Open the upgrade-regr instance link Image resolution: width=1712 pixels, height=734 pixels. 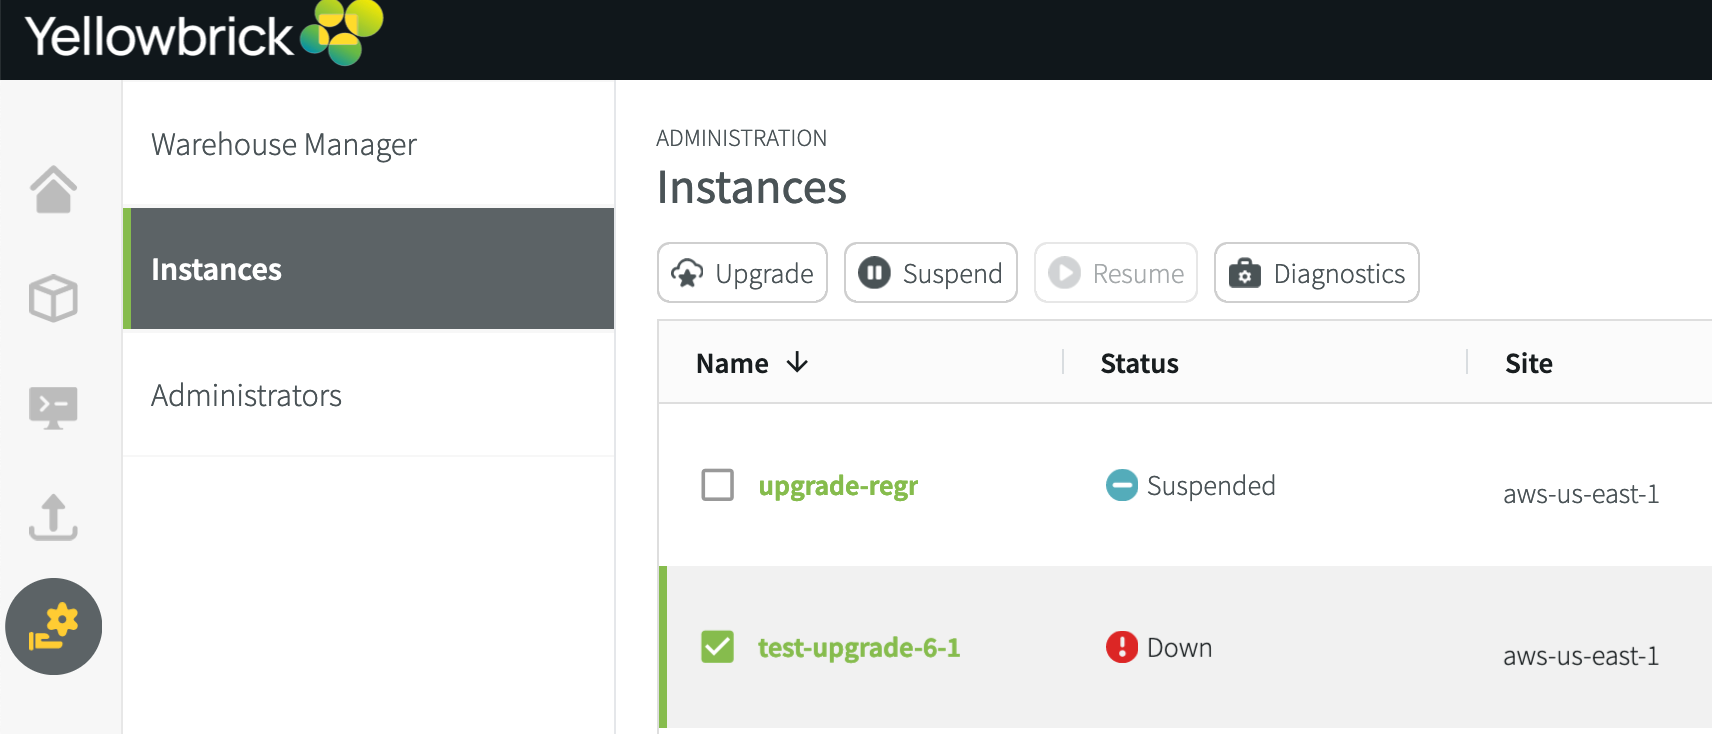(838, 486)
